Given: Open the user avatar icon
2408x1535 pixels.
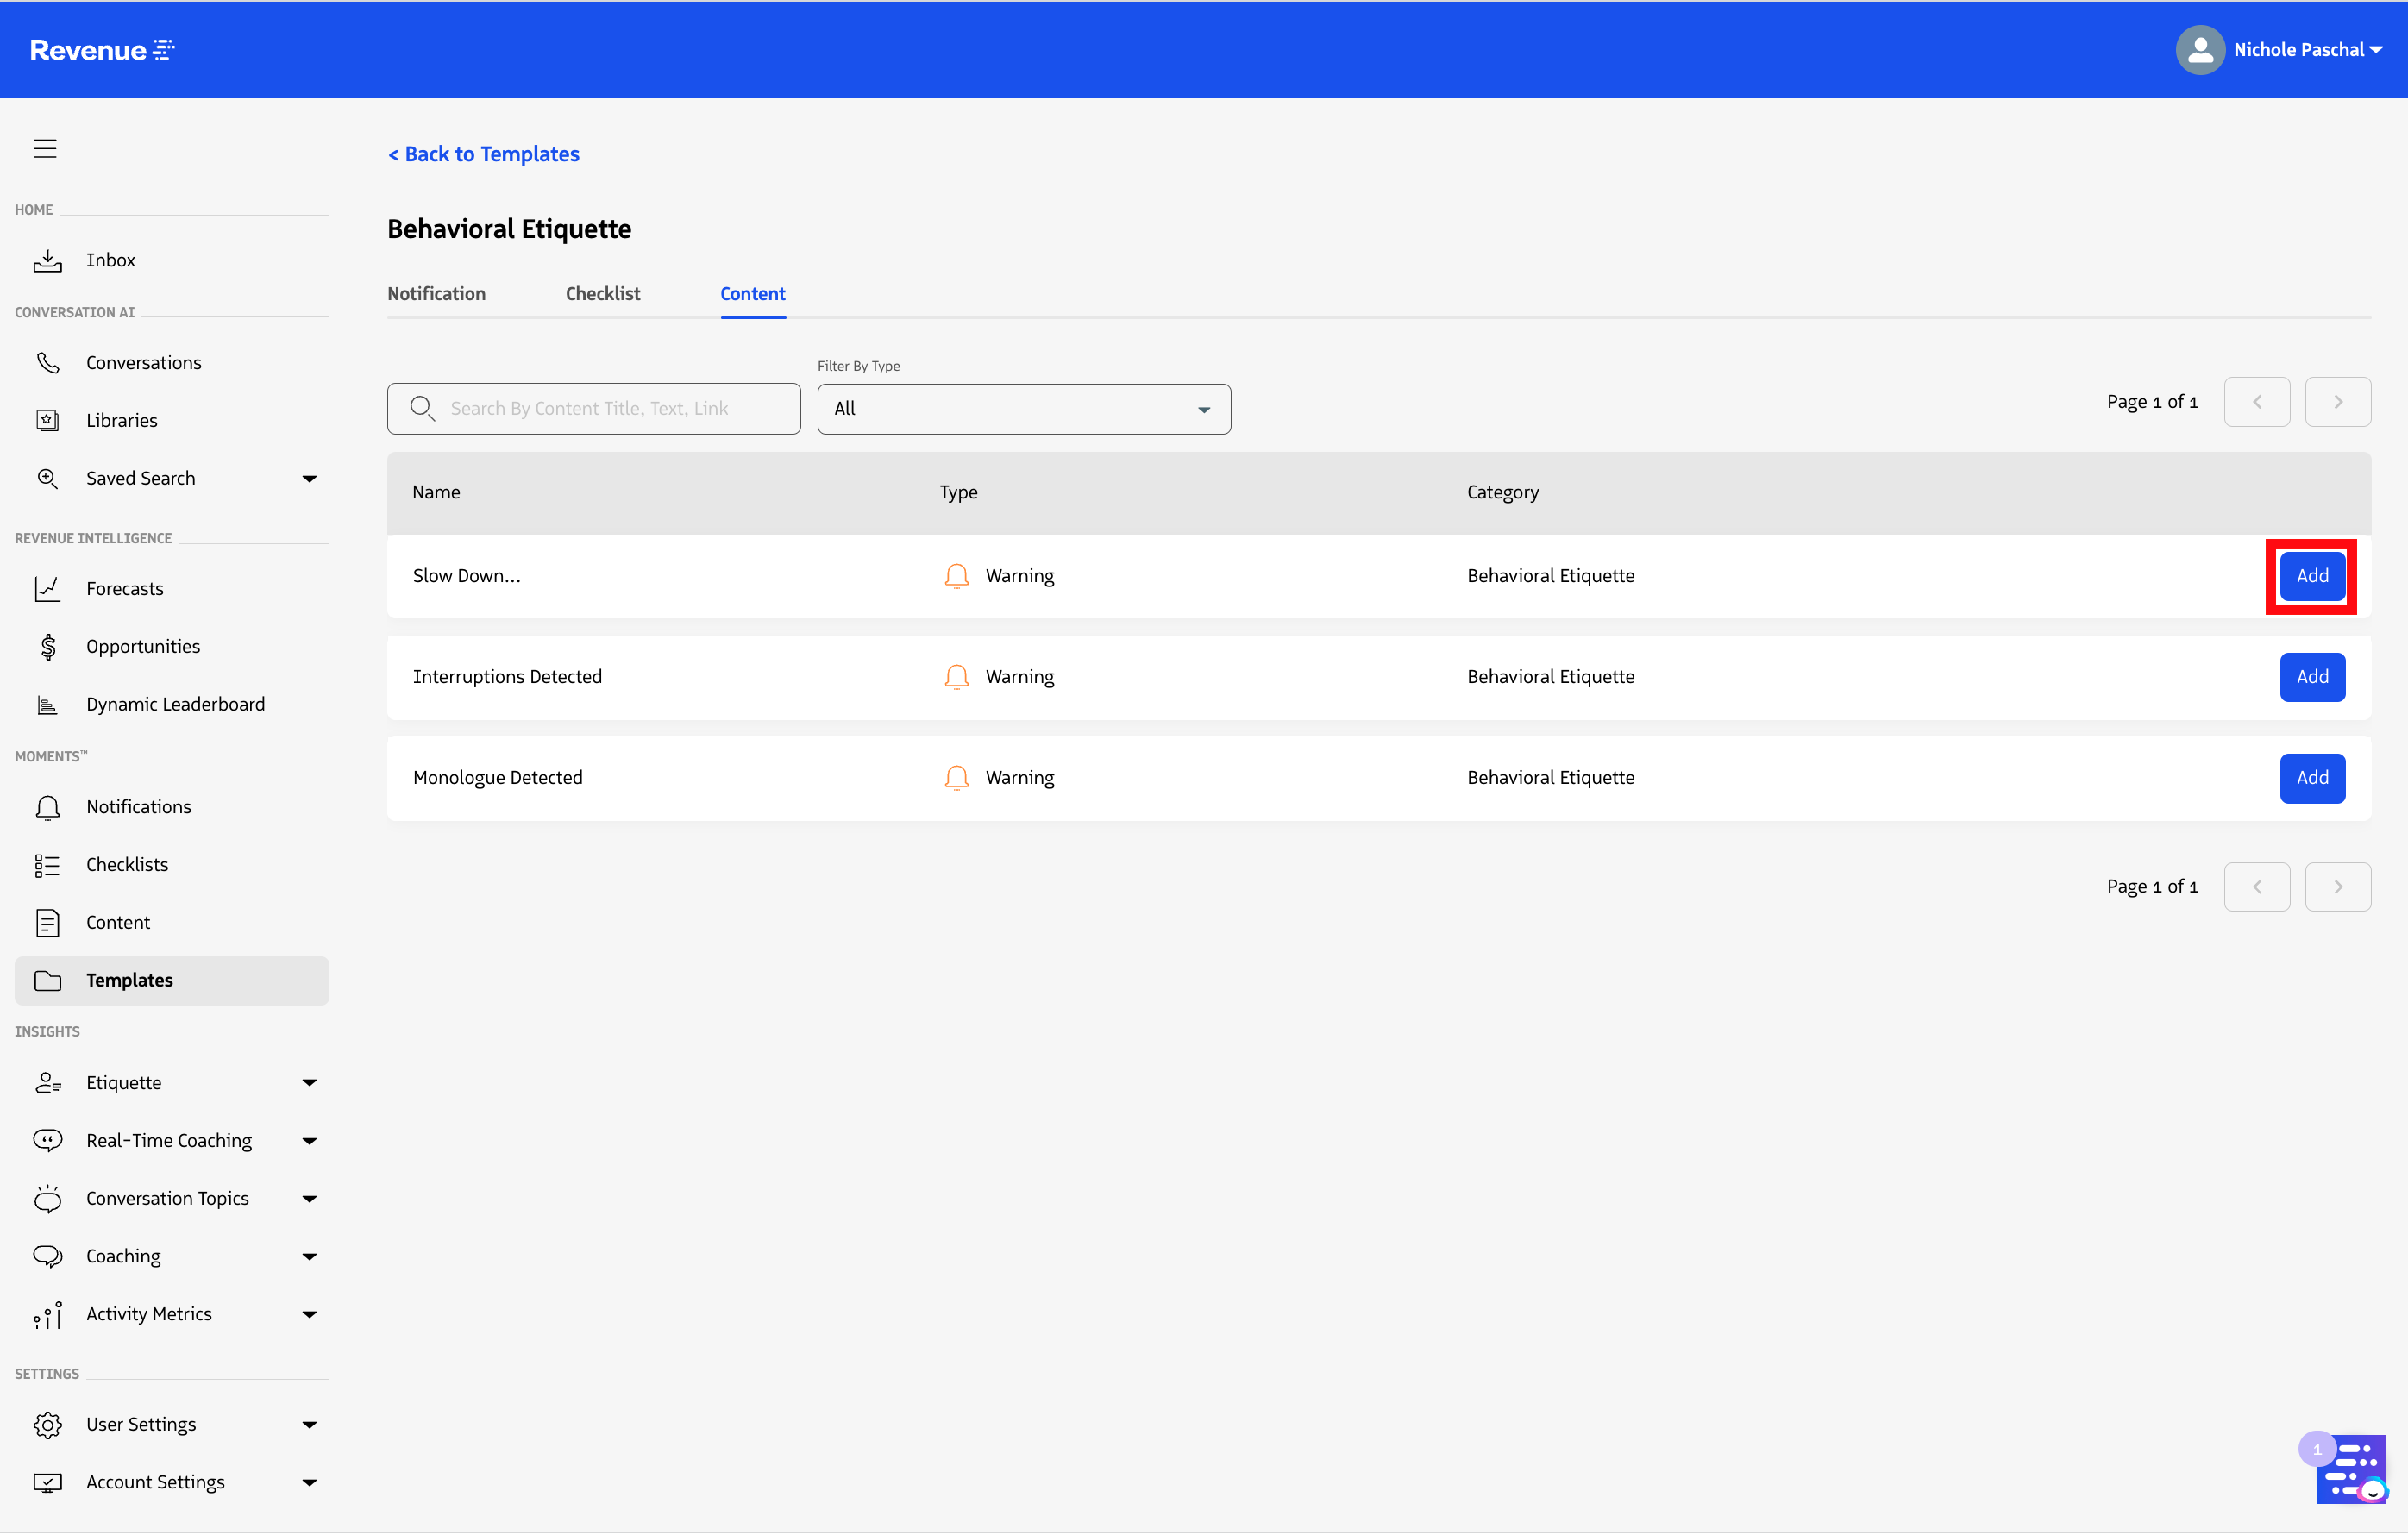Looking at the screenshot, I should pyautogui.click(x=2199, y=50).
